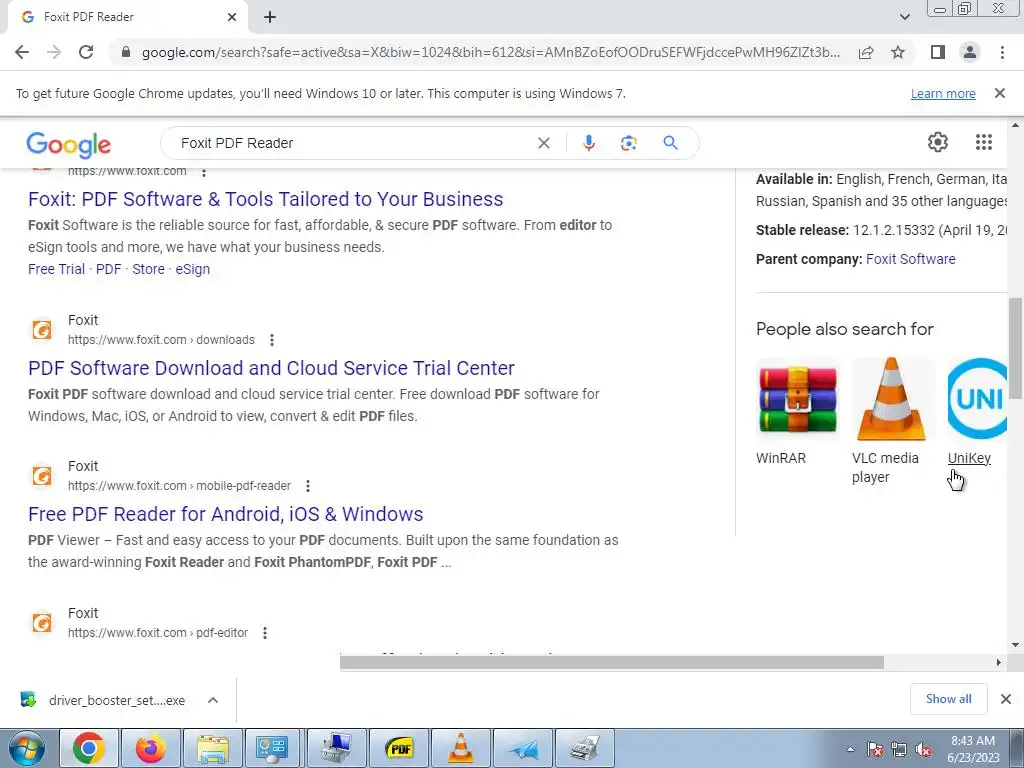Click the site lock icon in address bar
1024x768 pixels.
coord(126,52)
